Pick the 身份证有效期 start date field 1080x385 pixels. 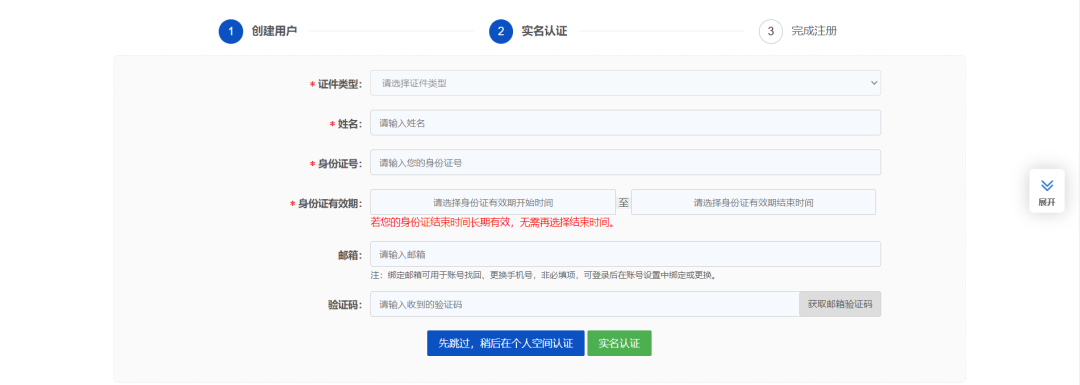(493, 202)
